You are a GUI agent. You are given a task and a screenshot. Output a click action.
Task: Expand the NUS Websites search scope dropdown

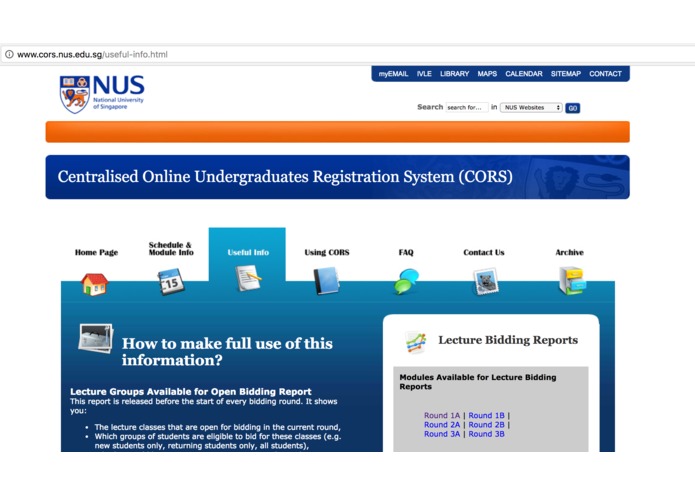coord(531,107)
